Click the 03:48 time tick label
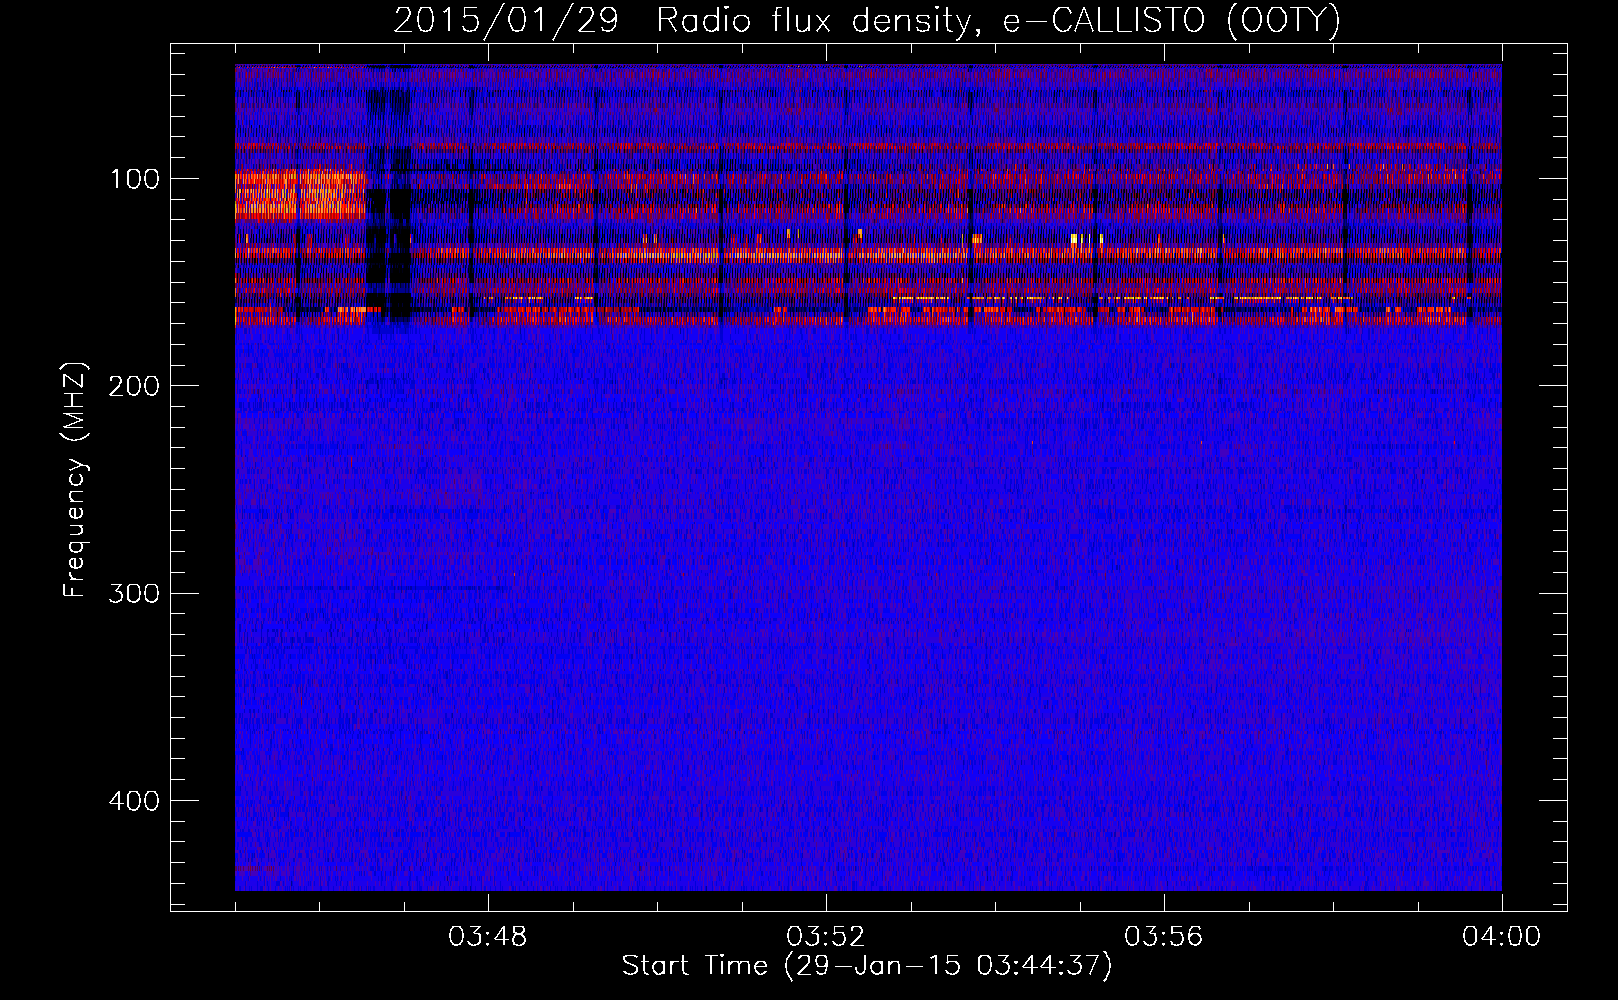 pos(487,937)
